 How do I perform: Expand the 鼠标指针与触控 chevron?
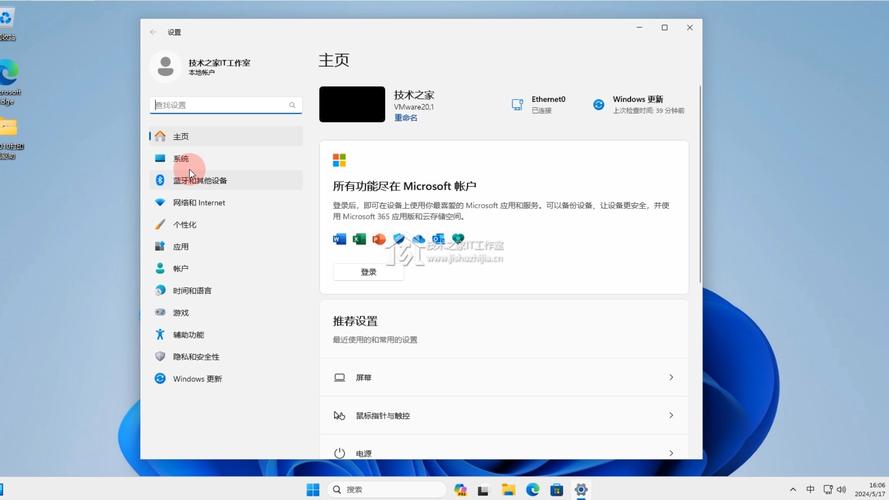tap(671, 416)
